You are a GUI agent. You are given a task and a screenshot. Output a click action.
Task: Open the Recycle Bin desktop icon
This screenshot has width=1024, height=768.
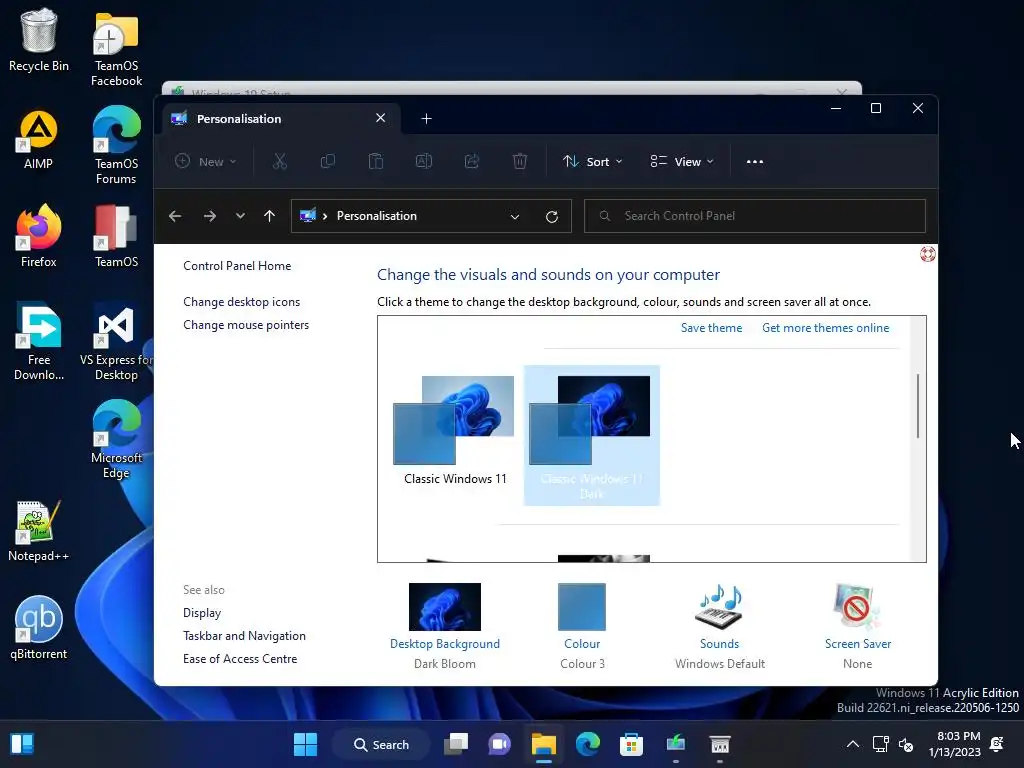(39, 39)
